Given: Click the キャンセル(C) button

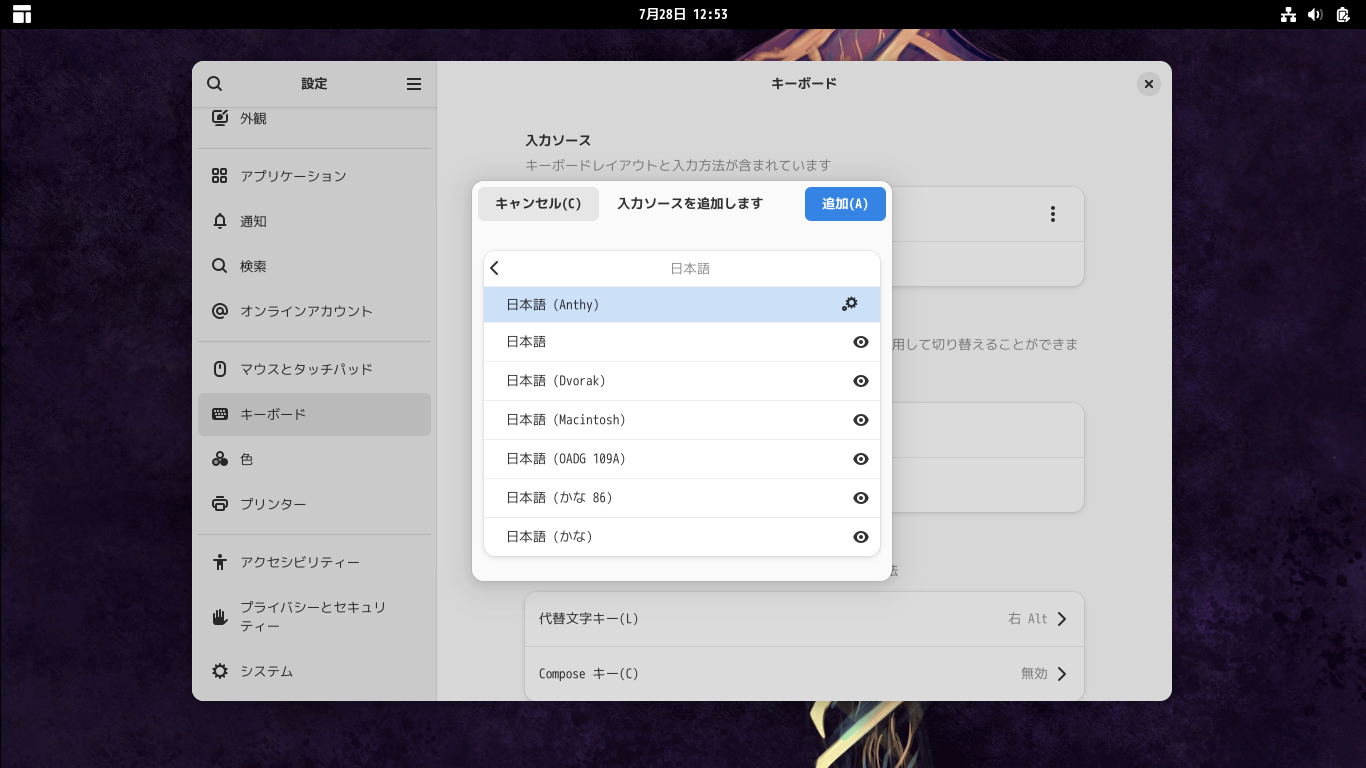Looking at the screenshot, I should [x=538, y=204].
